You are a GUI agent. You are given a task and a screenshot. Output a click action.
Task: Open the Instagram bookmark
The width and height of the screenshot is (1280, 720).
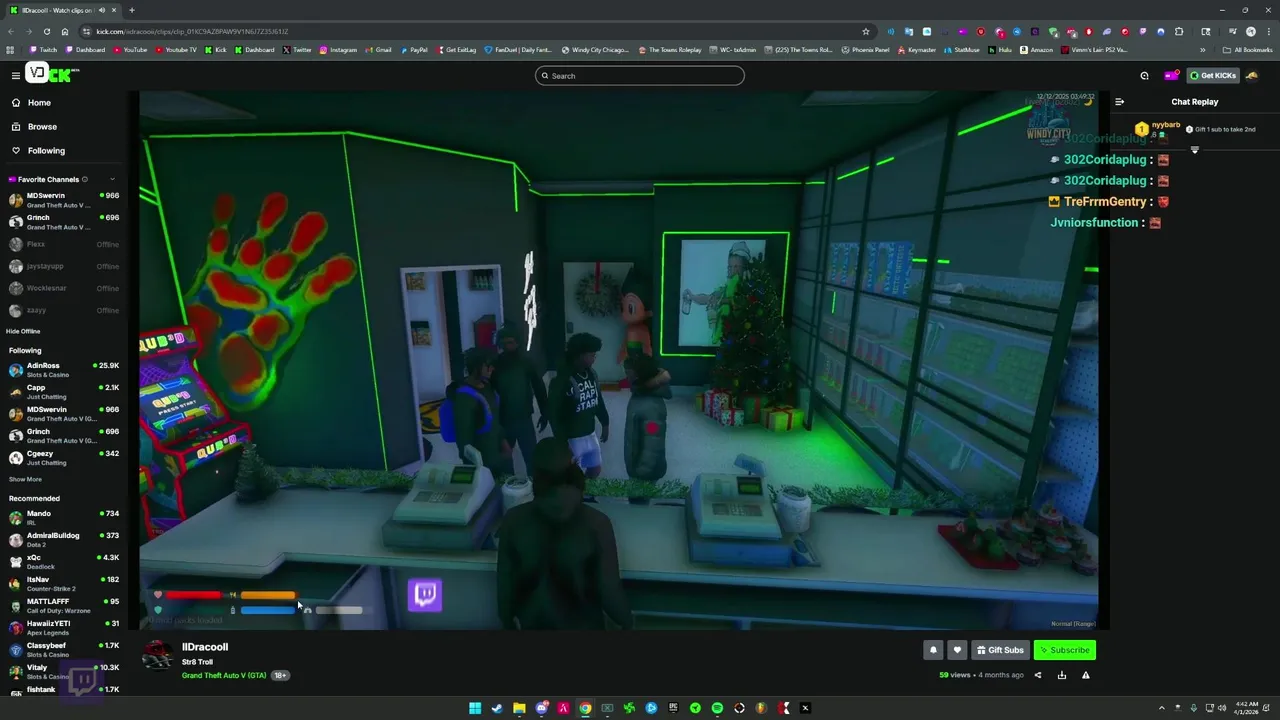click(337, 50)
